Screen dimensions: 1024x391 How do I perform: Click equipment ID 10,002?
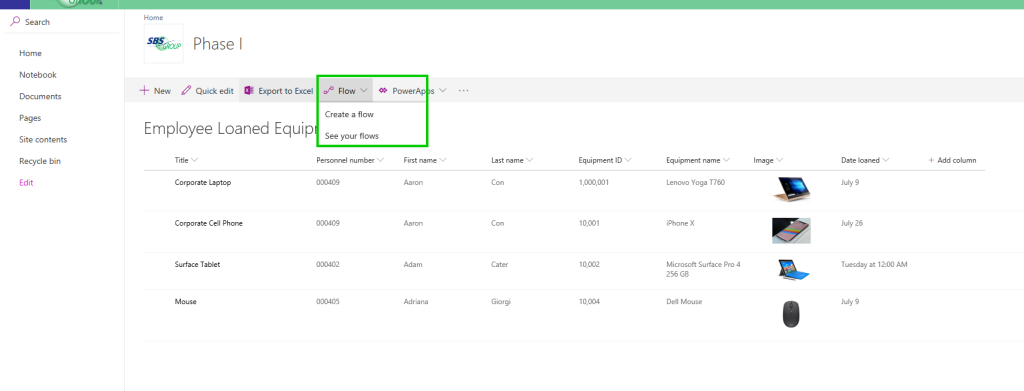589,264
